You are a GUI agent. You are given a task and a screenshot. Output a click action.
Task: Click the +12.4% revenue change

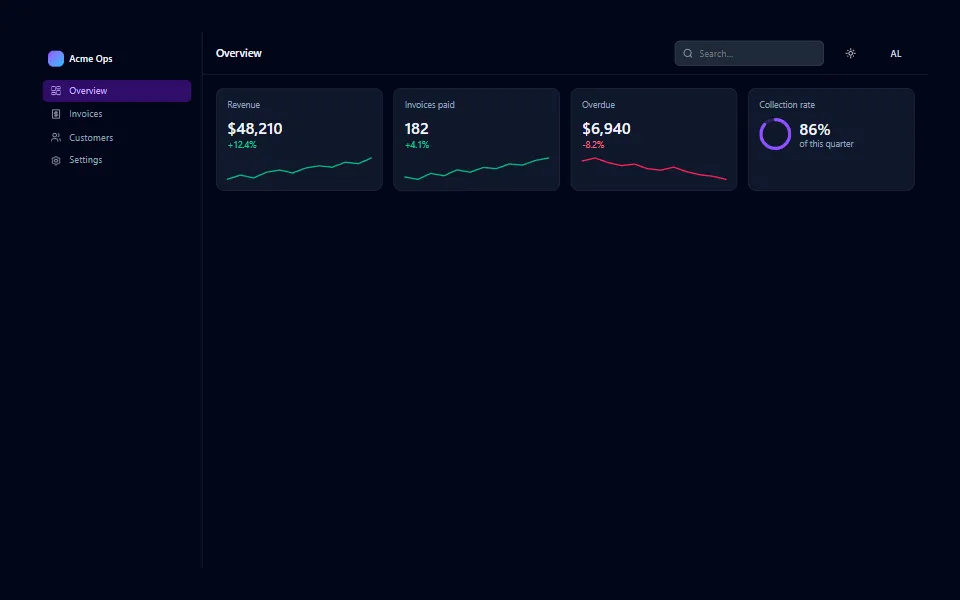click(x=242, y=145)
